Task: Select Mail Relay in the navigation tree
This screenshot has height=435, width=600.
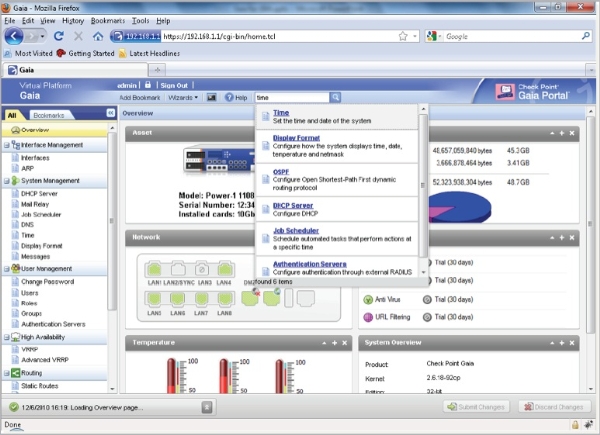Action: click(x=35, y=204)
